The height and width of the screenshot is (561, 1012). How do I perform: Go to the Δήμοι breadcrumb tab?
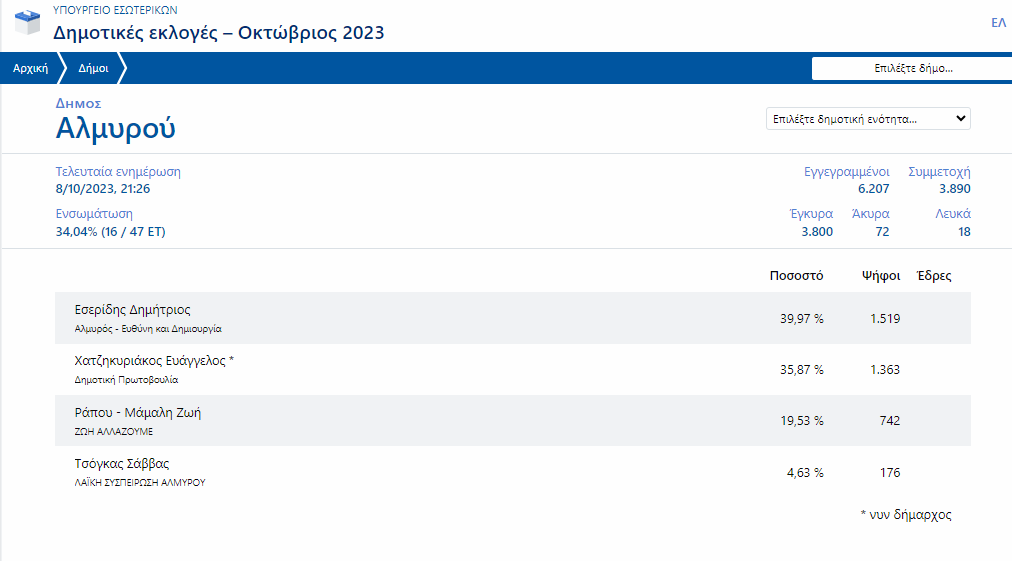click(93, 69)
